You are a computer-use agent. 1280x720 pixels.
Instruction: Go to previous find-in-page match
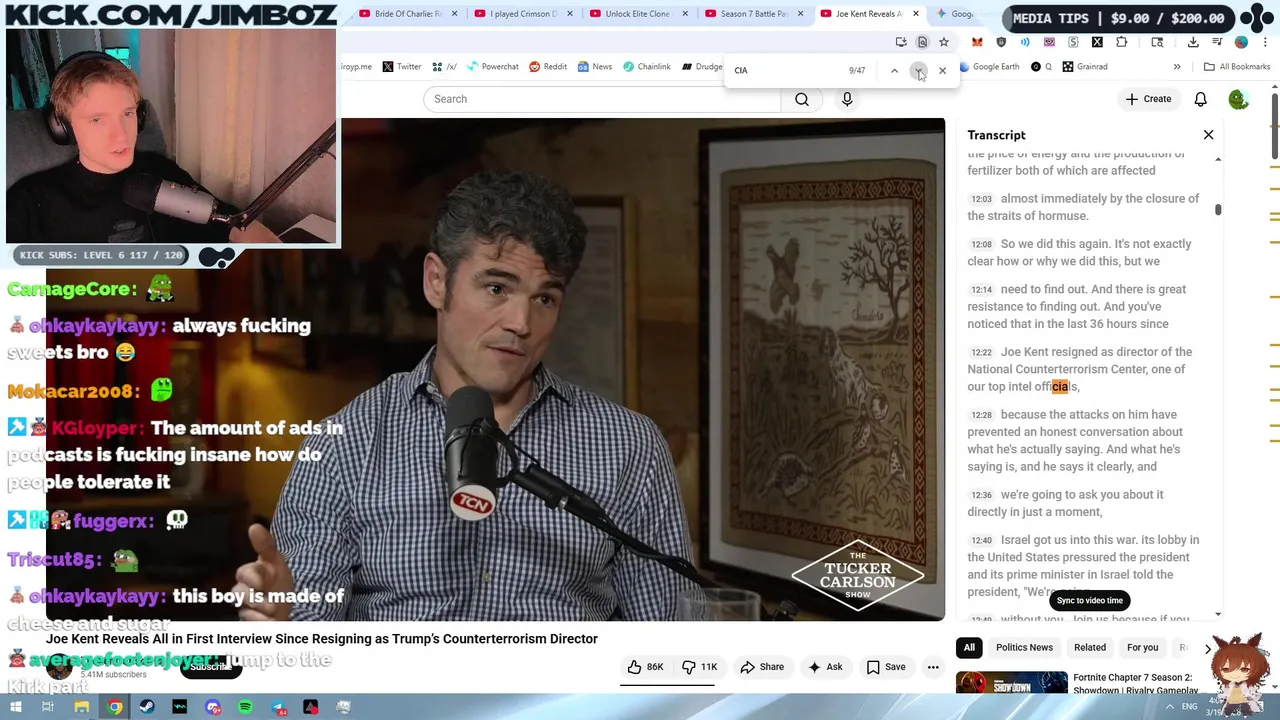point(894,70)
